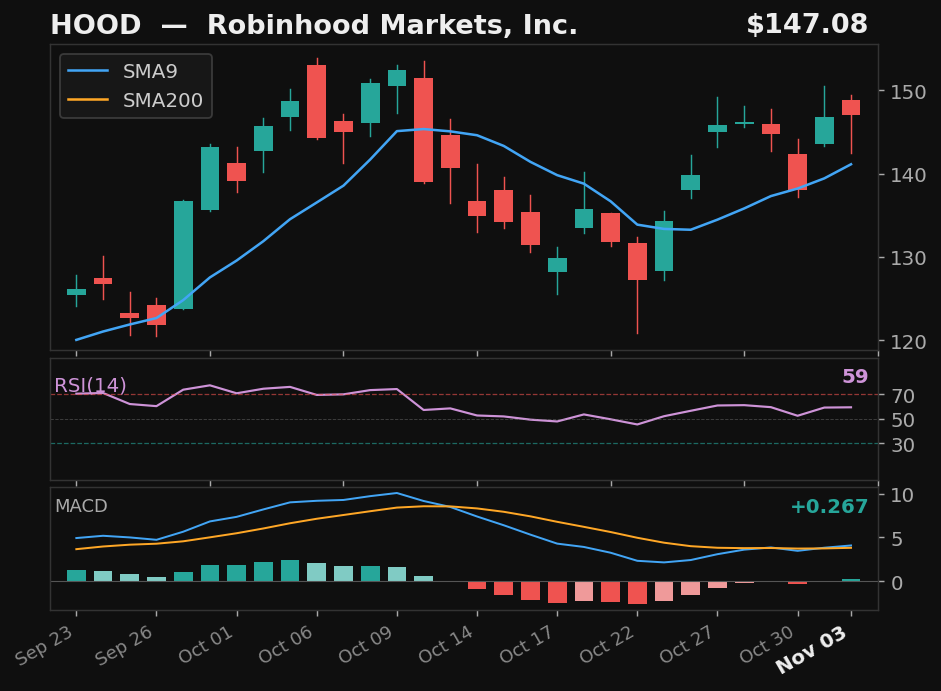Click the "Oct 30" date label

coord(768,644)
